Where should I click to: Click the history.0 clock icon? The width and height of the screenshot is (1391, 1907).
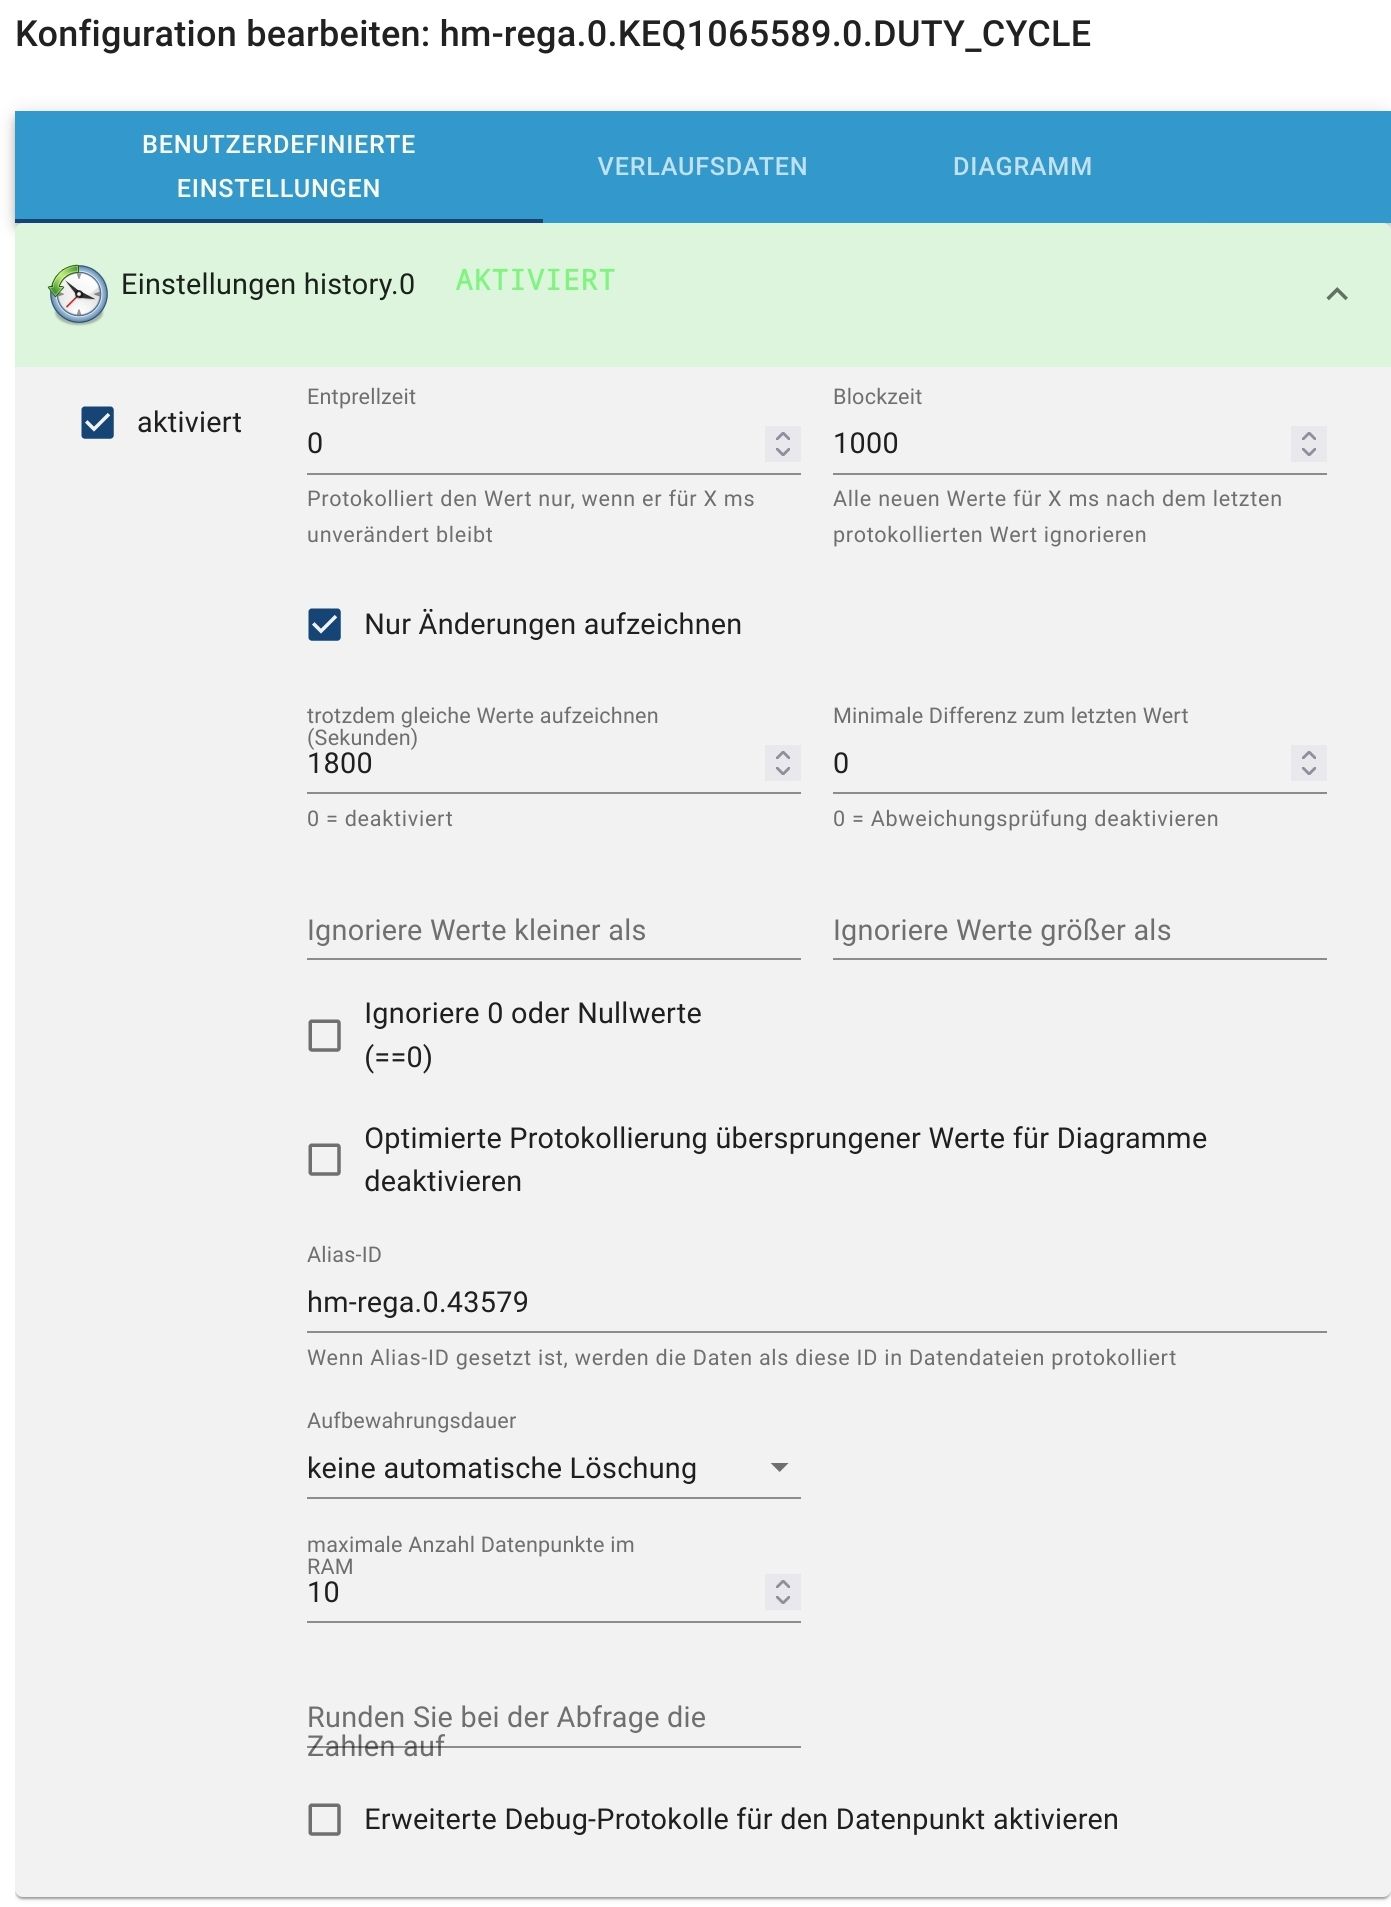(78, 293)
